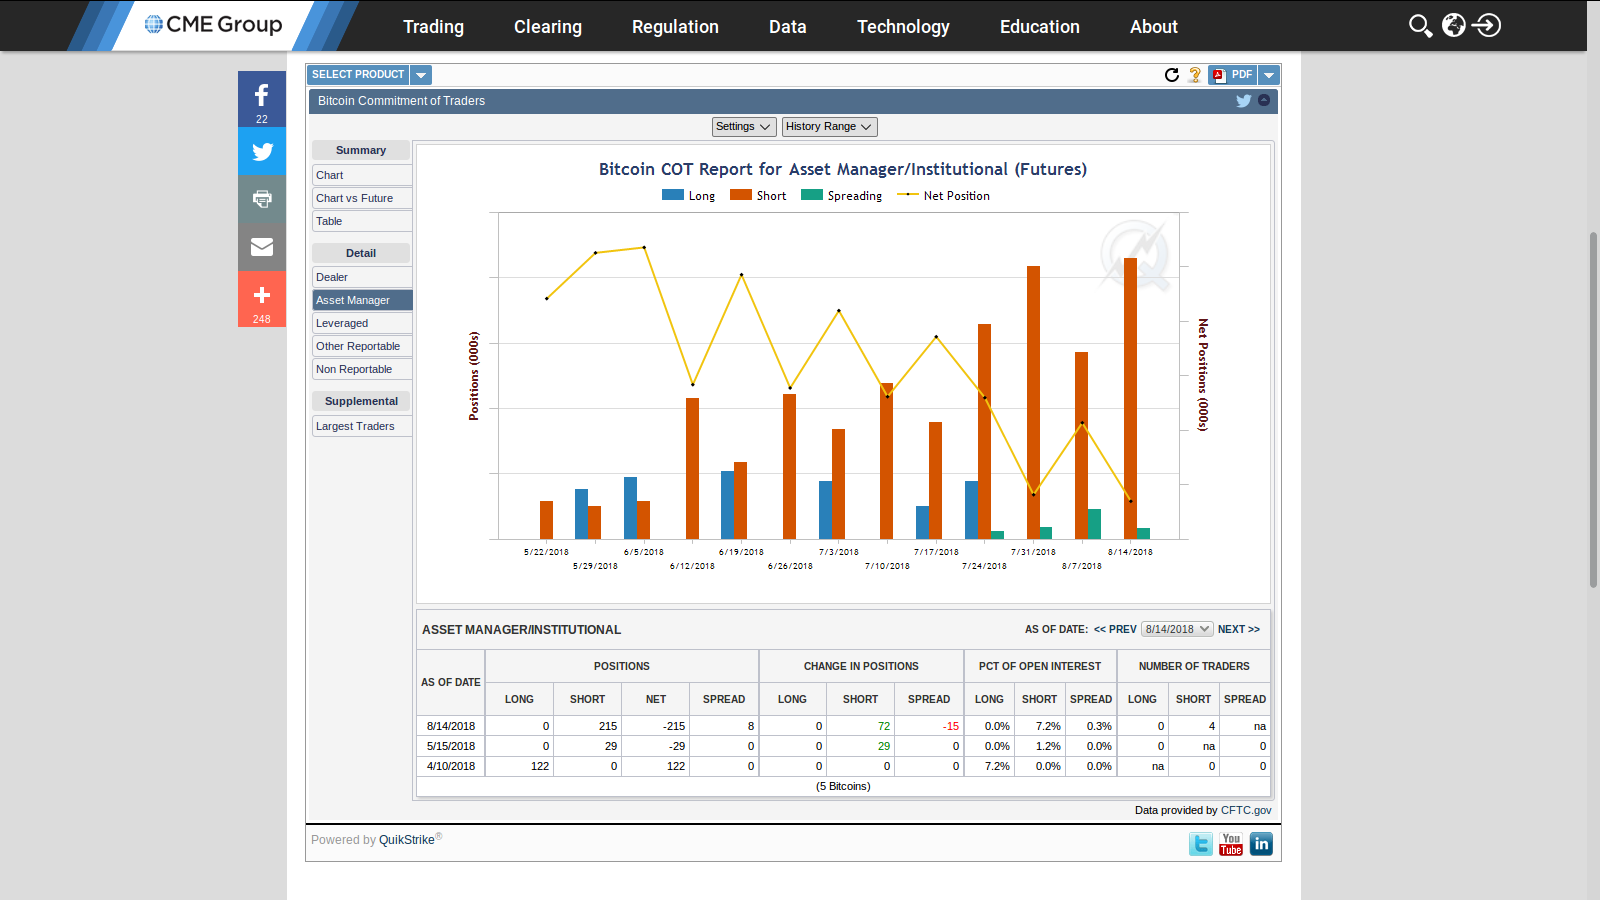
Task: Email this page using the envelope icon
Action: point(262,247)
